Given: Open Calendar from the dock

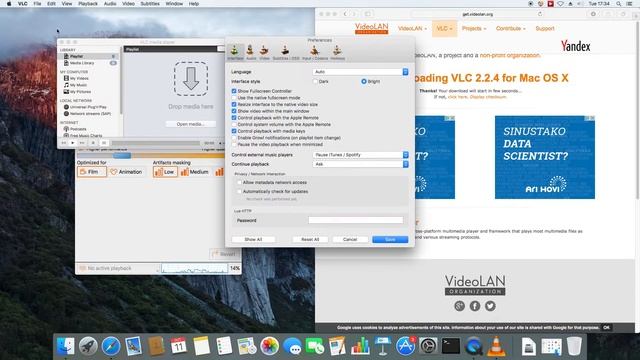Looking at the screenshot, I should [x=178, y=347].
